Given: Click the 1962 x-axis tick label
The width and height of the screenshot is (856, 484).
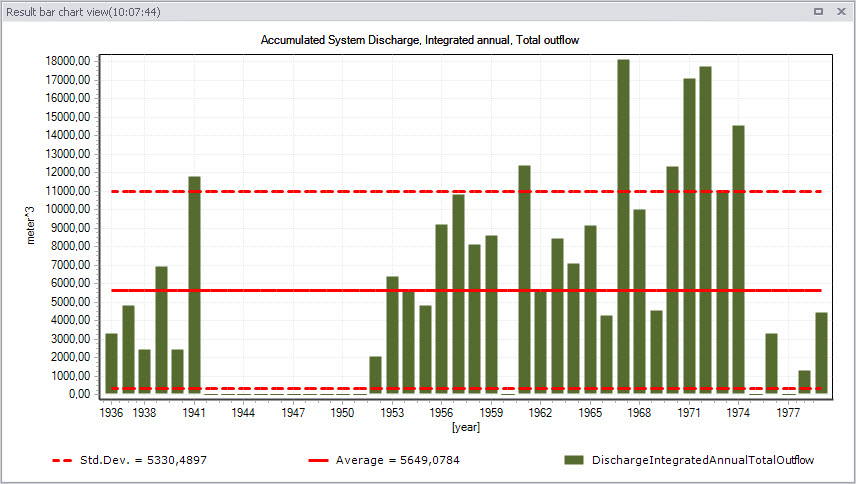Looking at the screenshot, I should tap(540, 413).
